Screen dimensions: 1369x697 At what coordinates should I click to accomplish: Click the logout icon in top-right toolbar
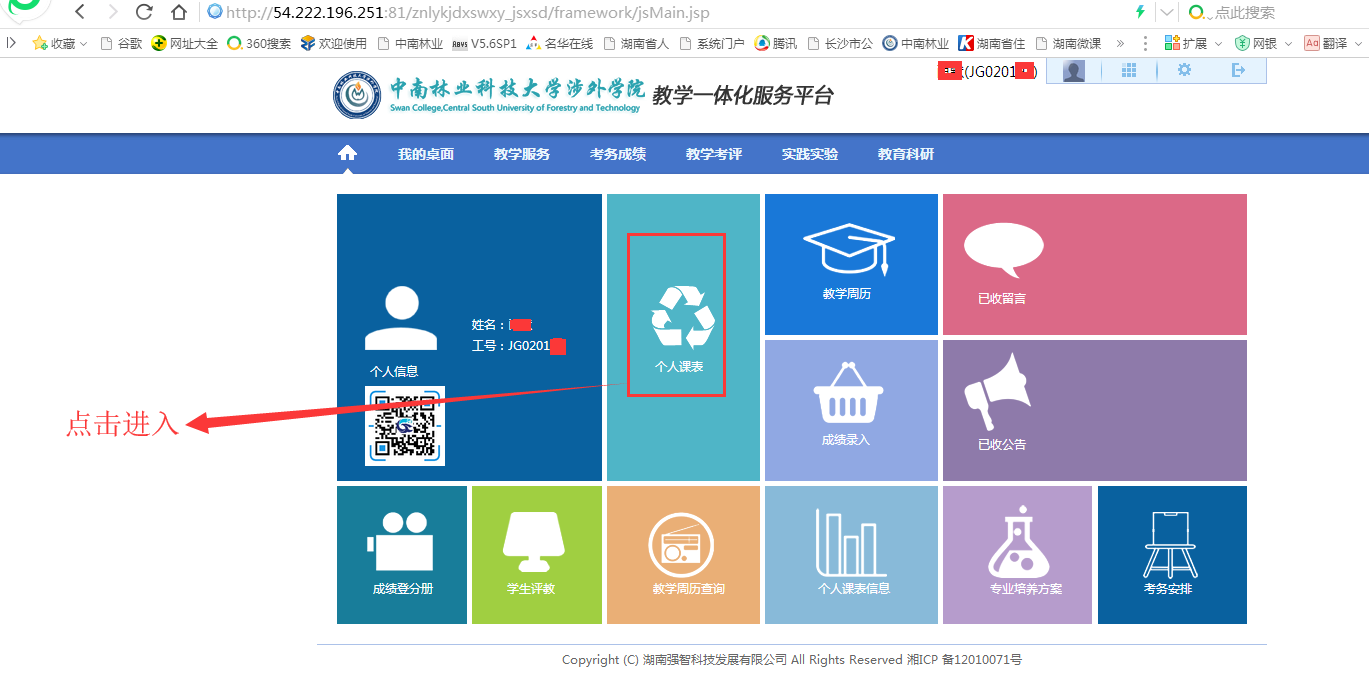click(1239, 70)
